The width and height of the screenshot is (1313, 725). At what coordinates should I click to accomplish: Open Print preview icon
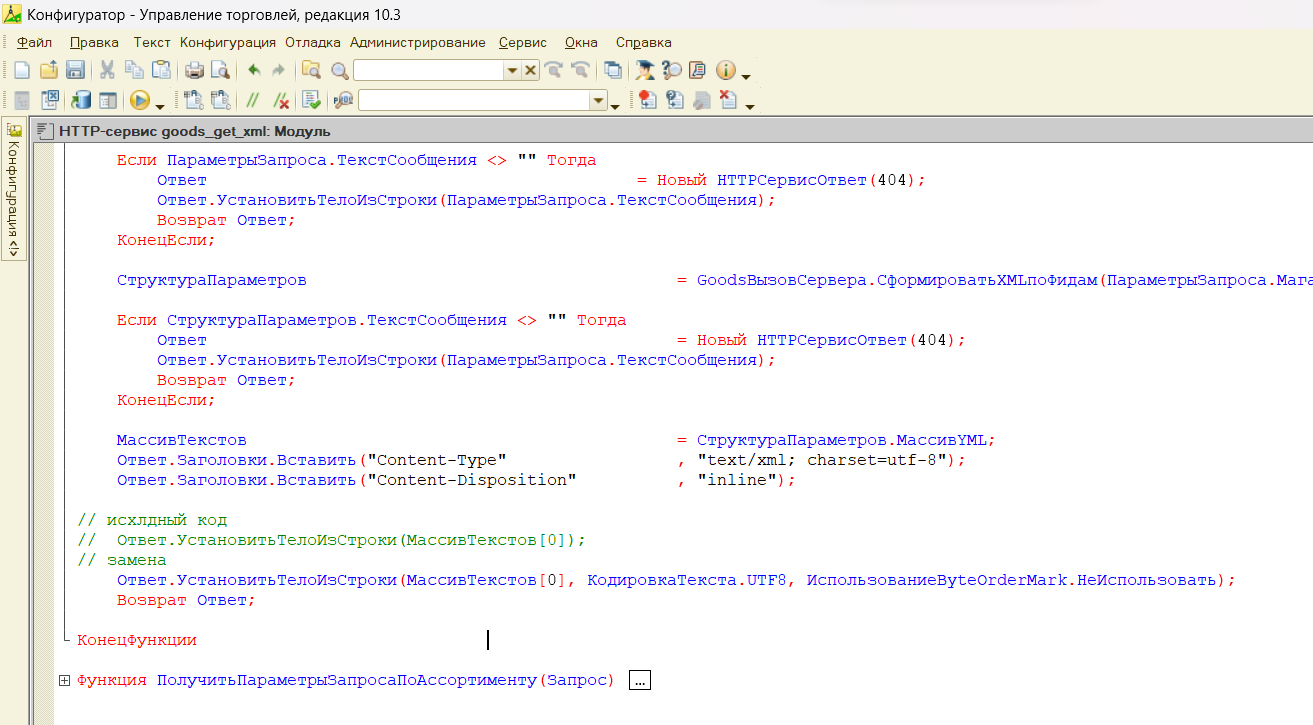point(220,70)
